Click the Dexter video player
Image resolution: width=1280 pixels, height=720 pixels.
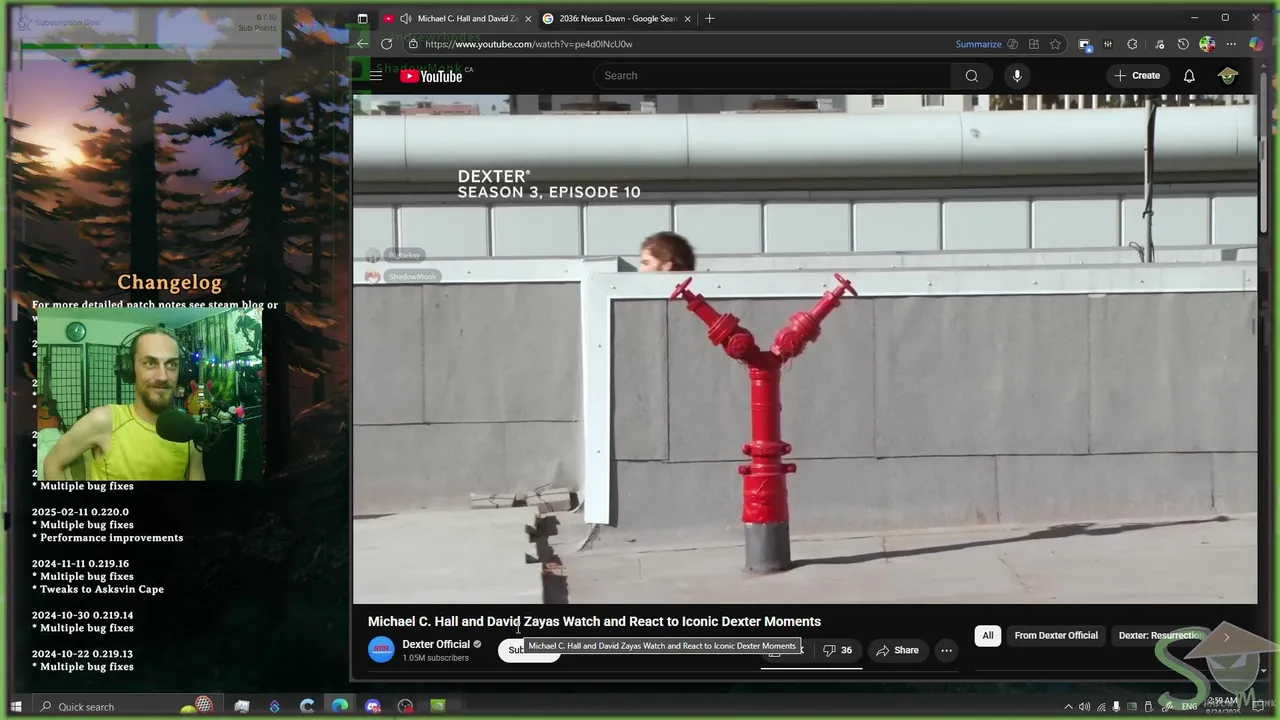[805, 349]
